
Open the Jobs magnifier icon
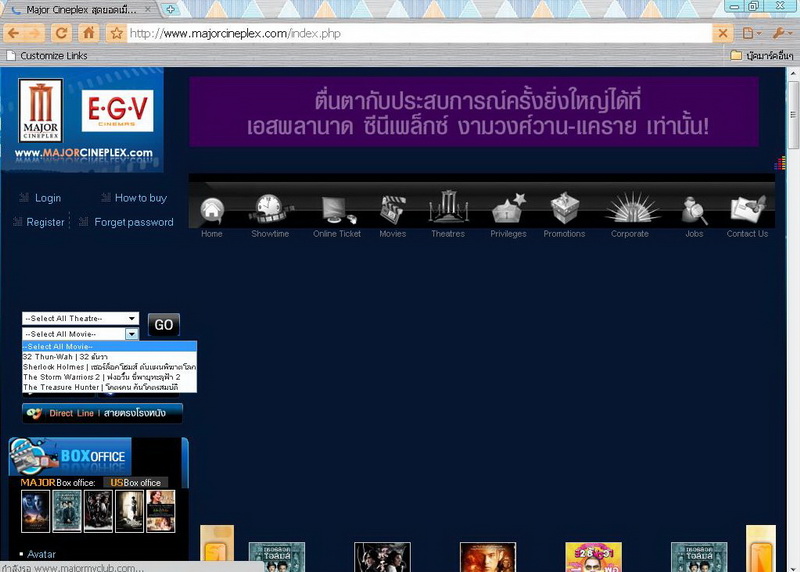(x=694, y=211)
